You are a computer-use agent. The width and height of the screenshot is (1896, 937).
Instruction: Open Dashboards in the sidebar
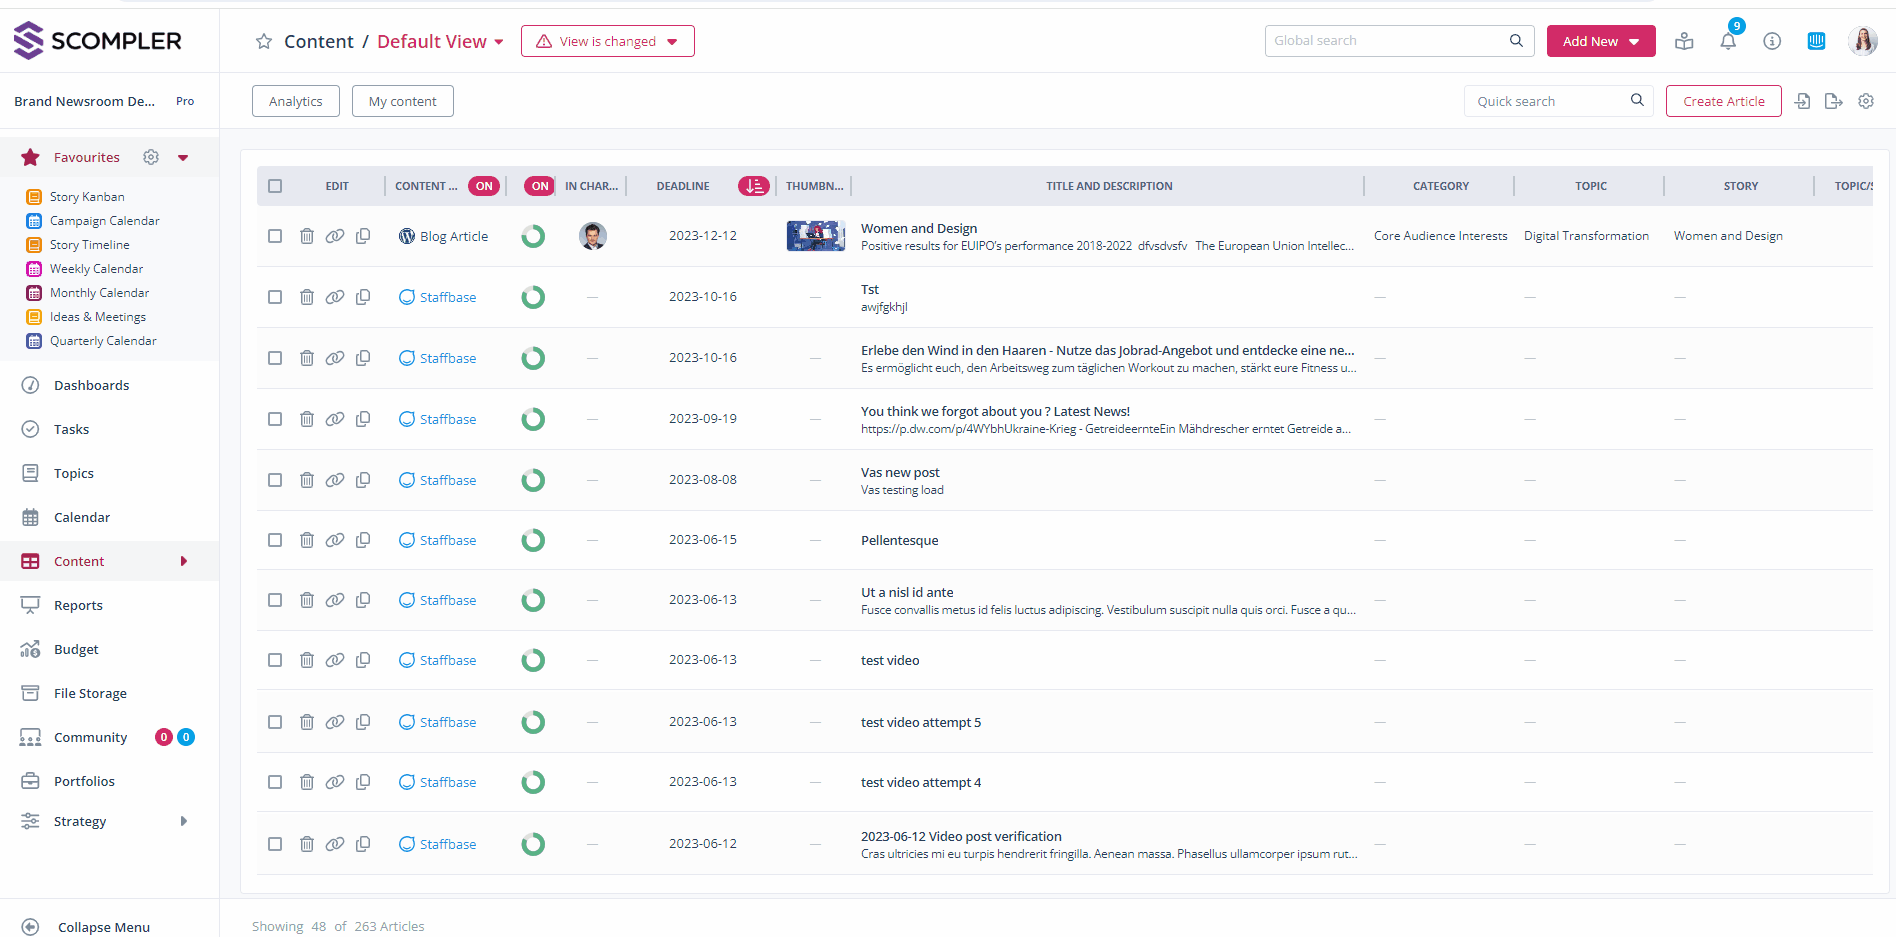[91, 385]
